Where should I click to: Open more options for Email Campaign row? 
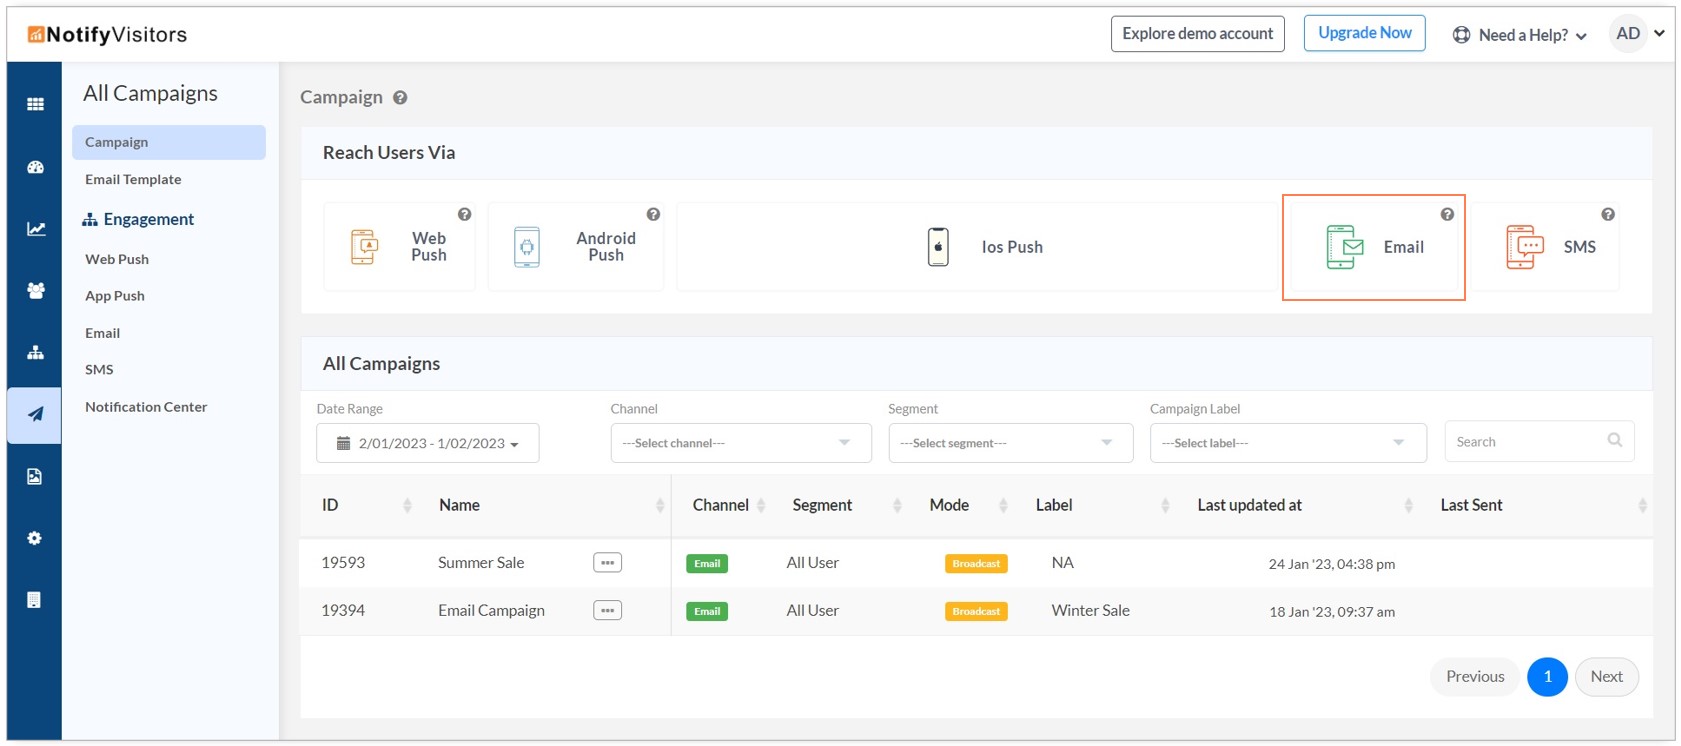click(607, 611)
